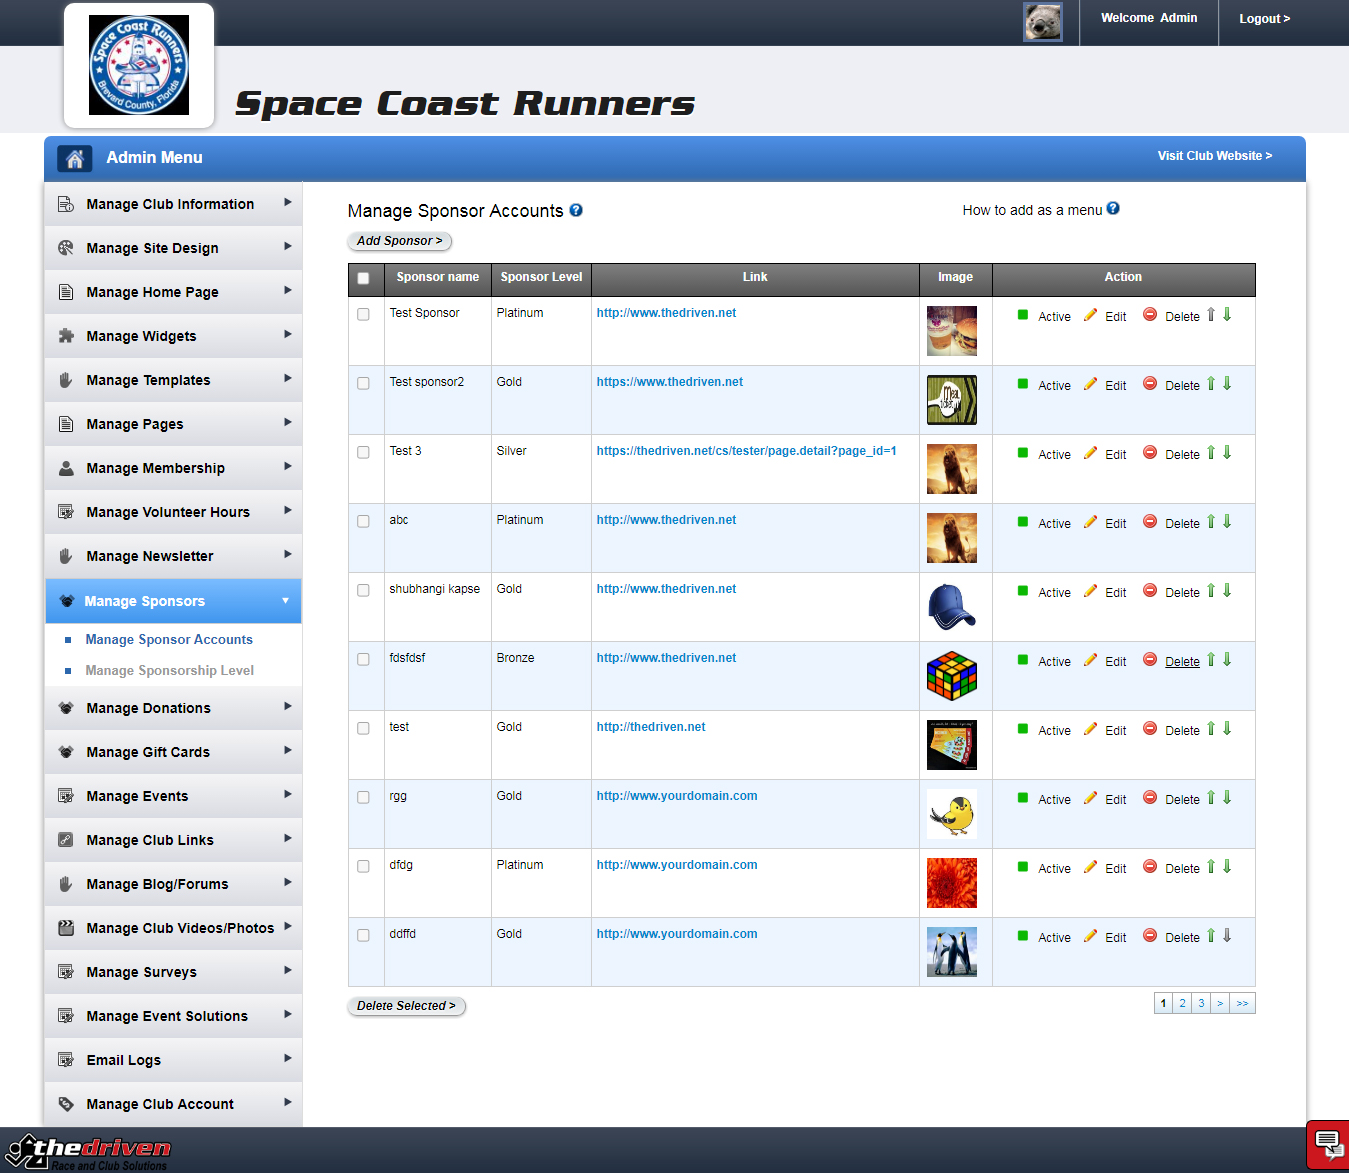
Task: Toggle the select-all checkbox in table header
Action: (x=363, y=278)
